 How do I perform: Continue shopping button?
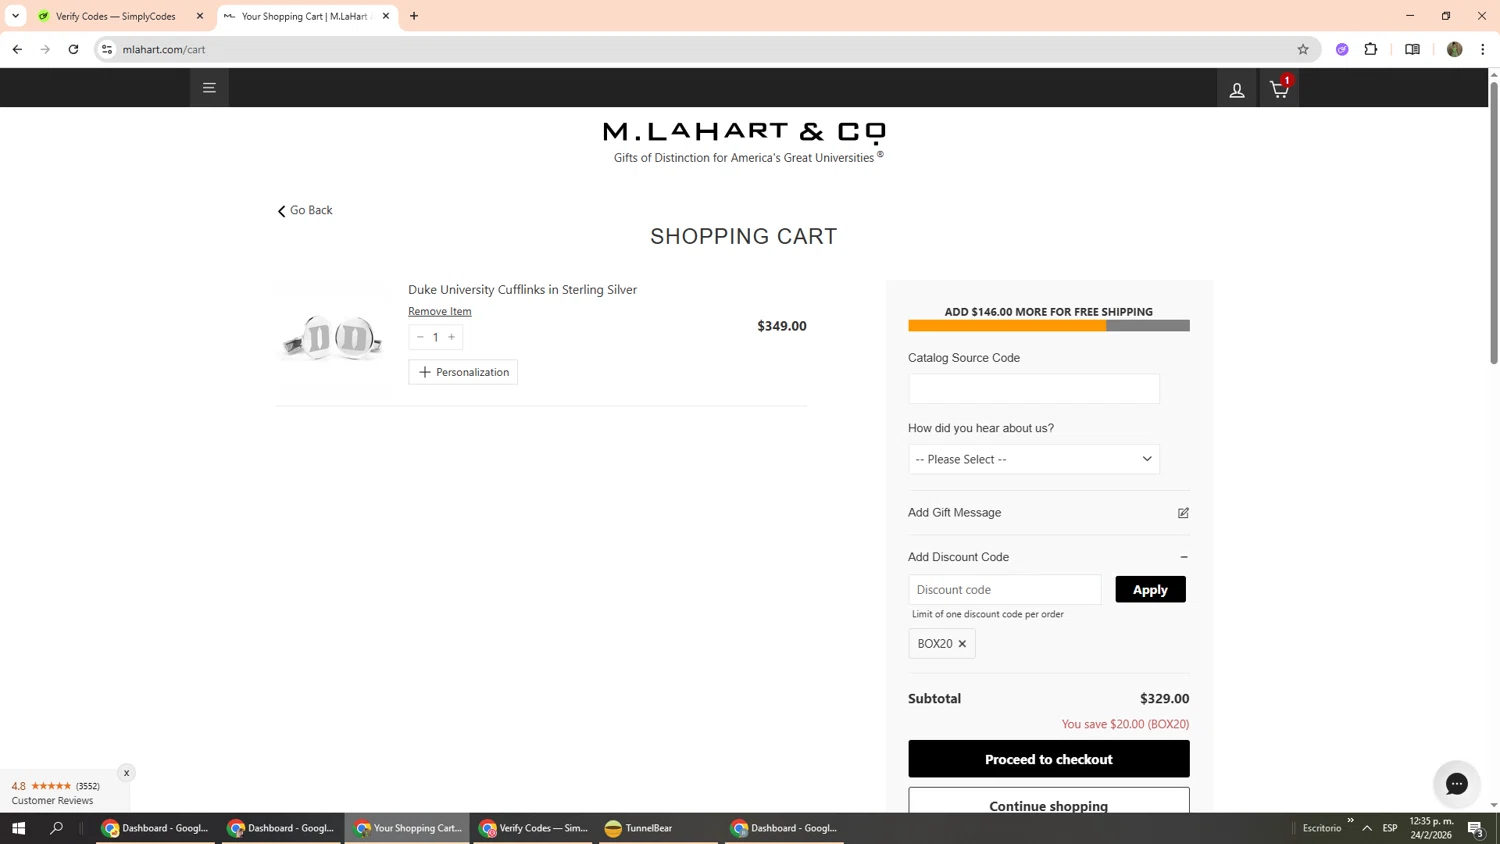pos(1048,801)
